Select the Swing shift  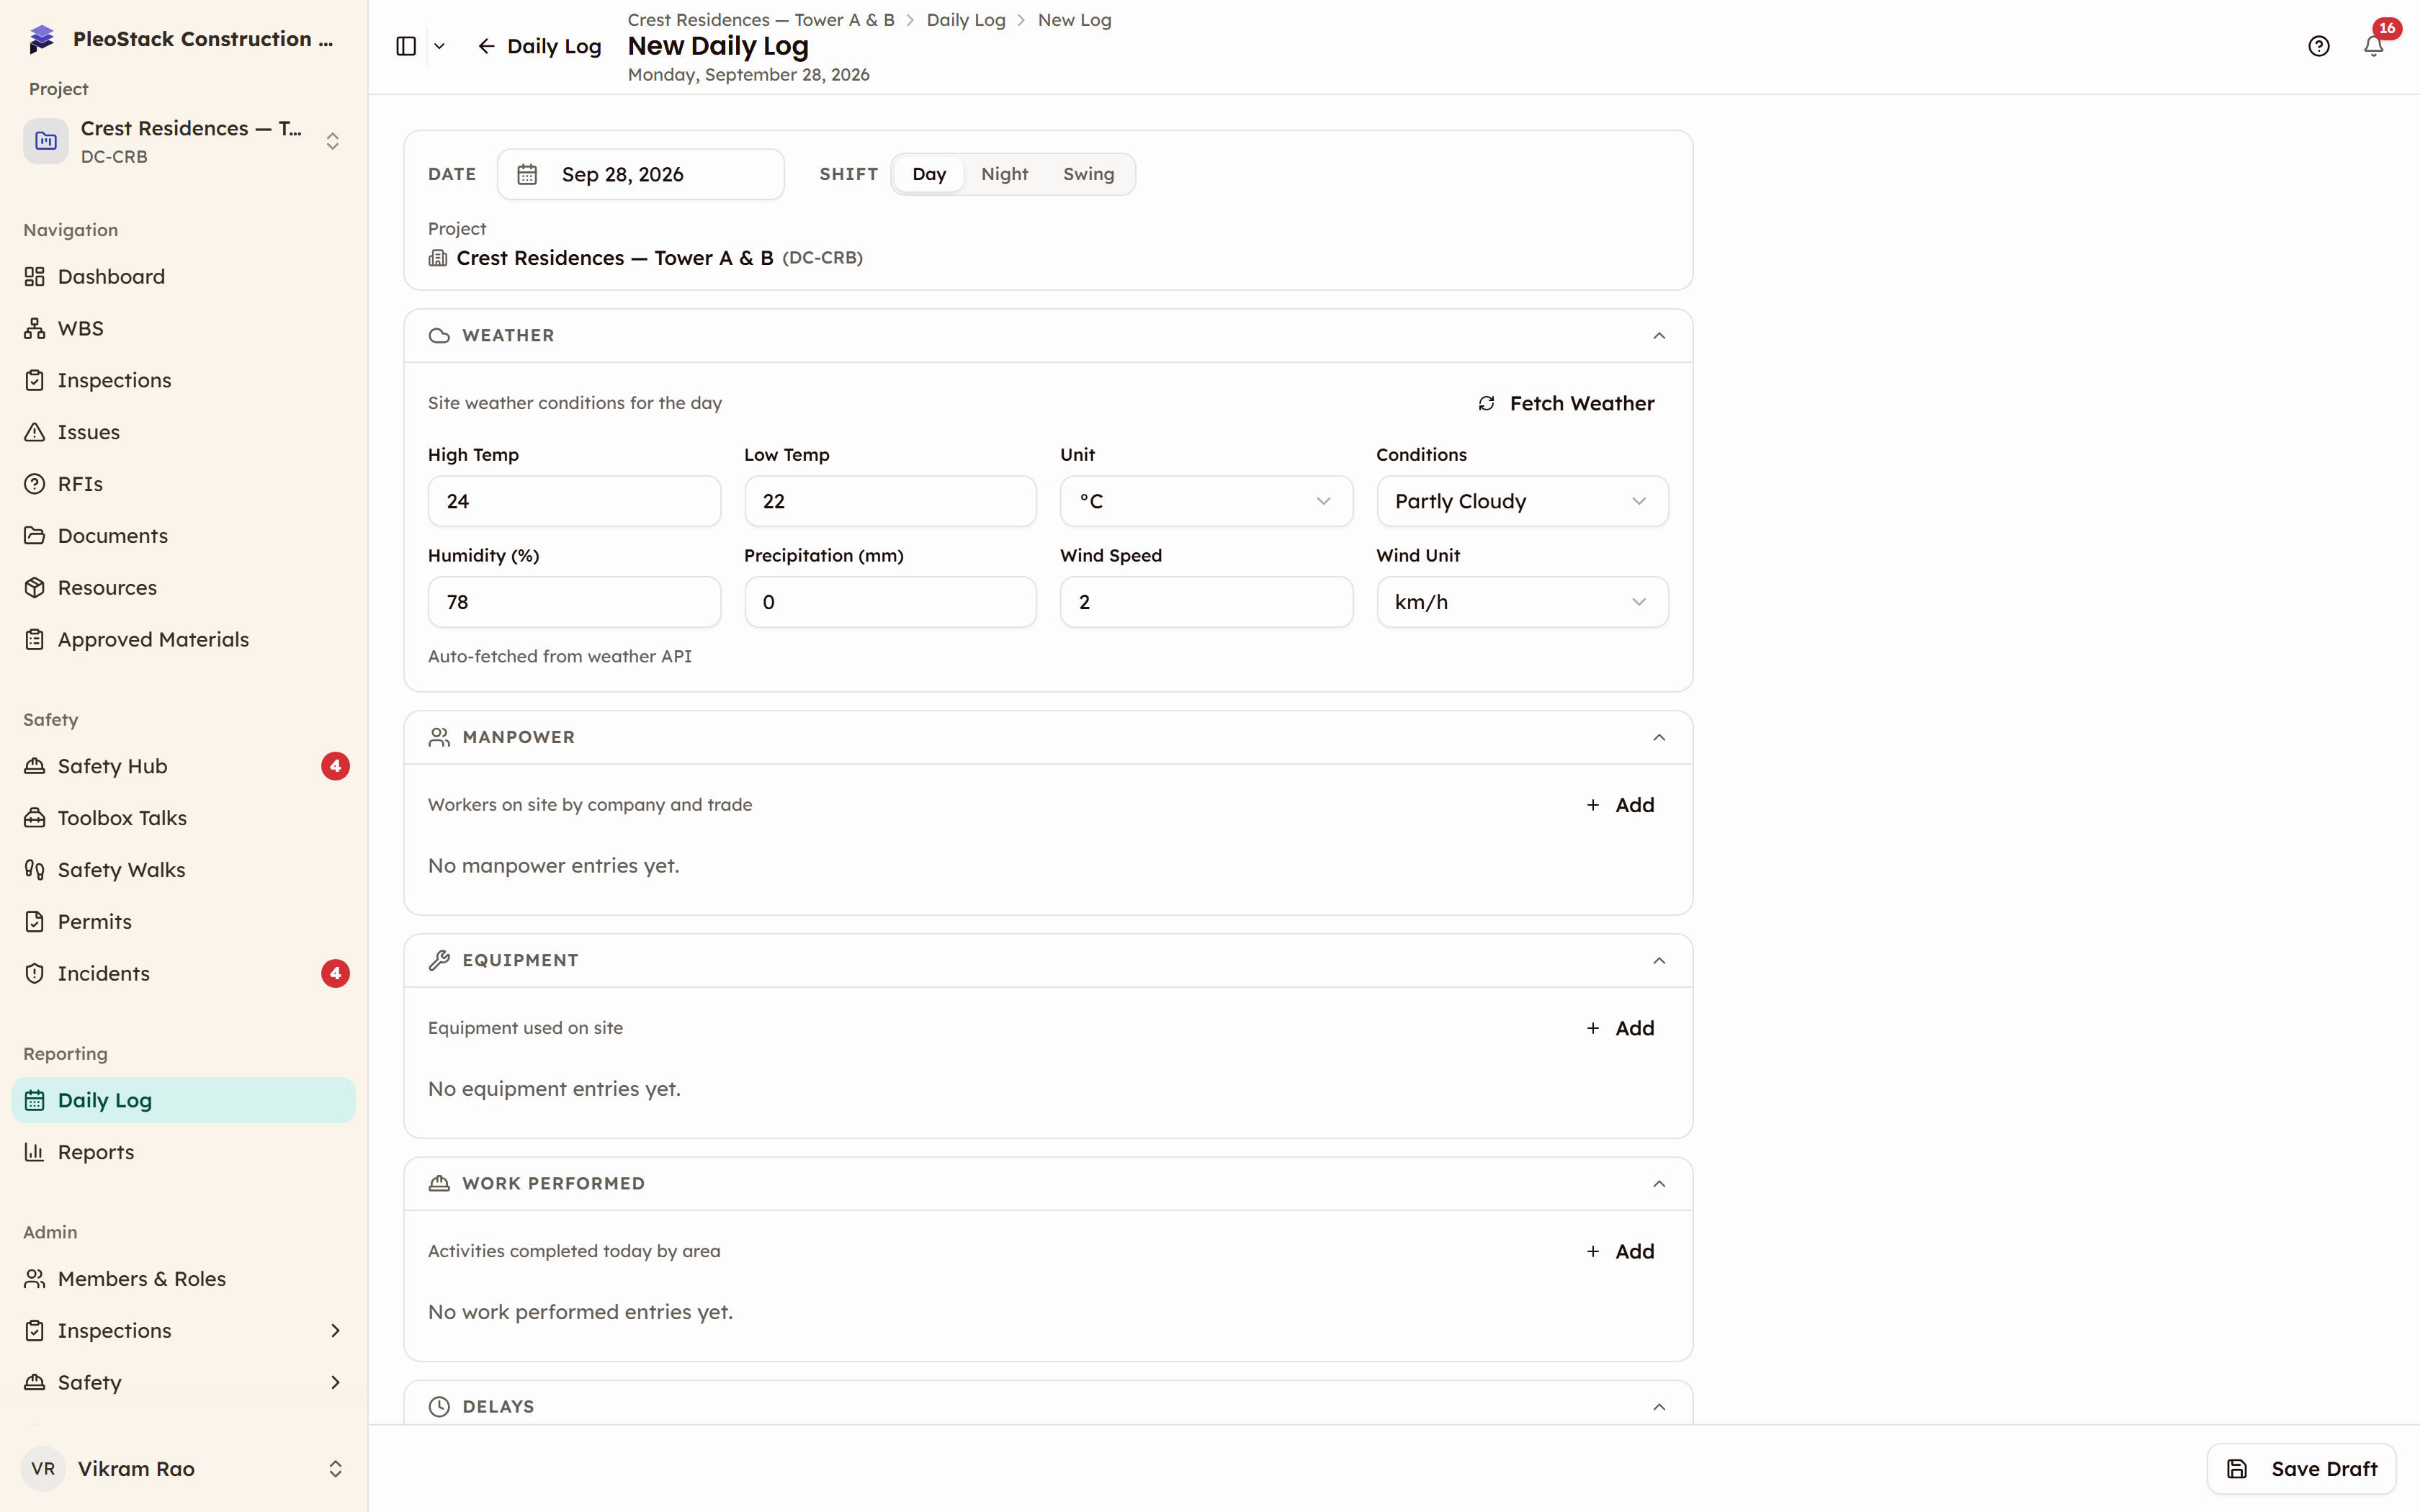point(1088,174)
